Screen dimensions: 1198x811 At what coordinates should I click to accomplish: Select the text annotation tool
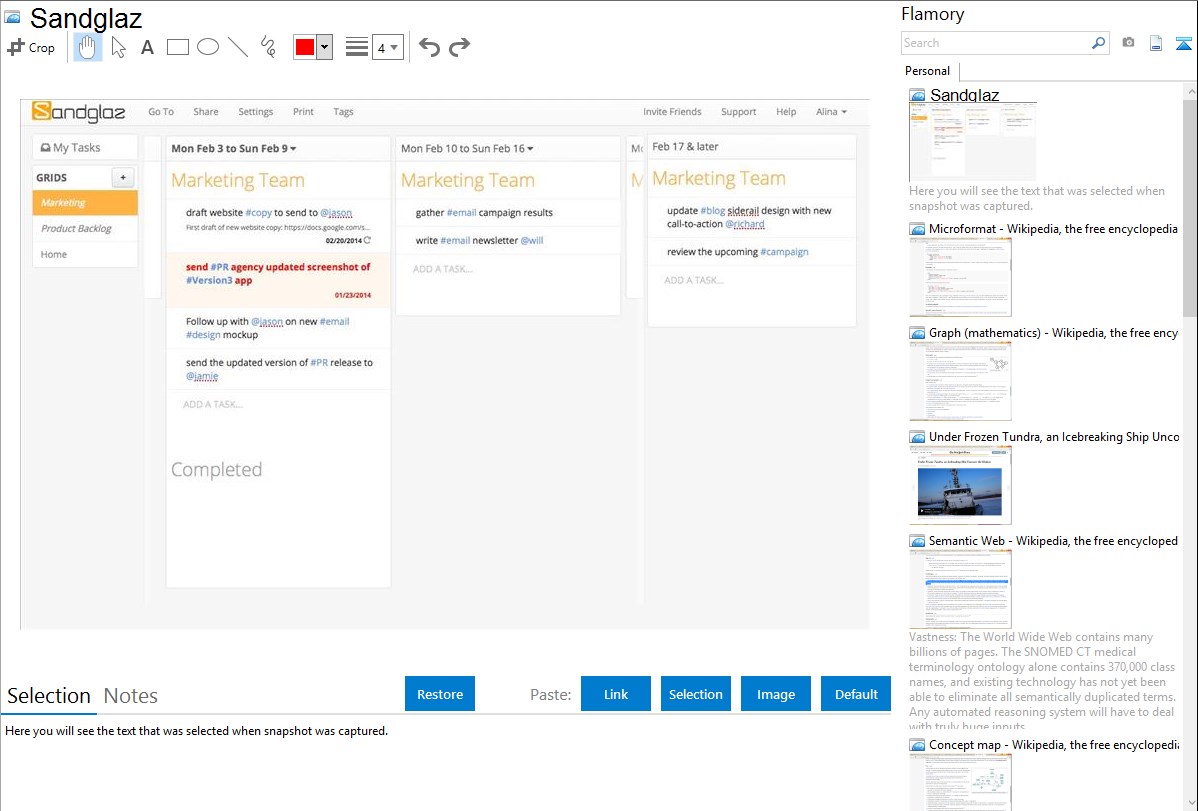pos(147,47)
